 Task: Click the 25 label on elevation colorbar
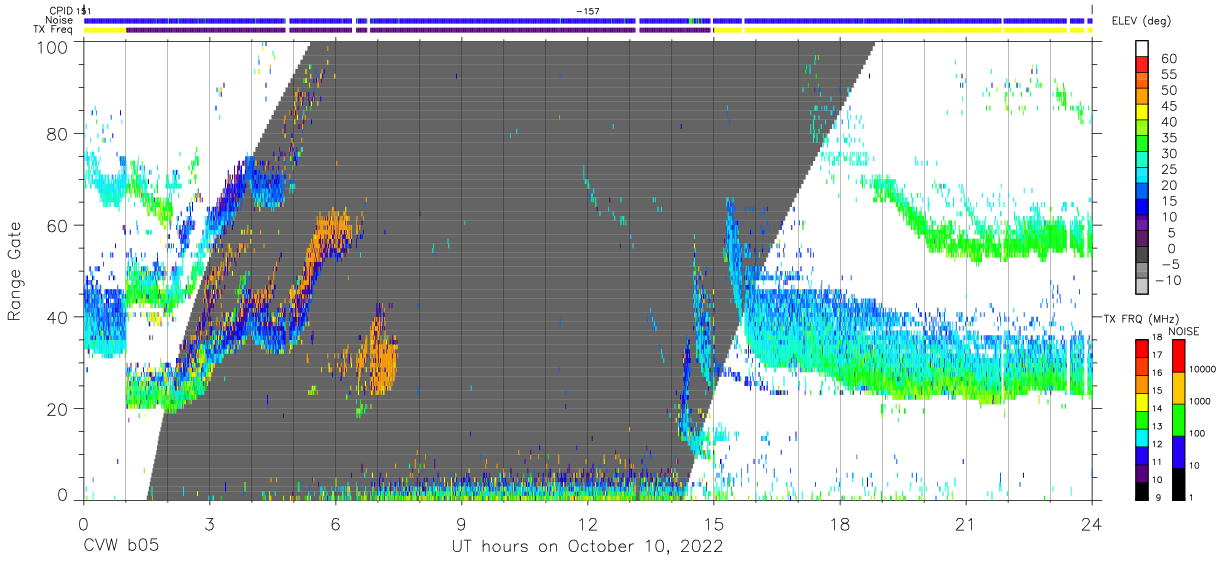(x=1168, y=169)
